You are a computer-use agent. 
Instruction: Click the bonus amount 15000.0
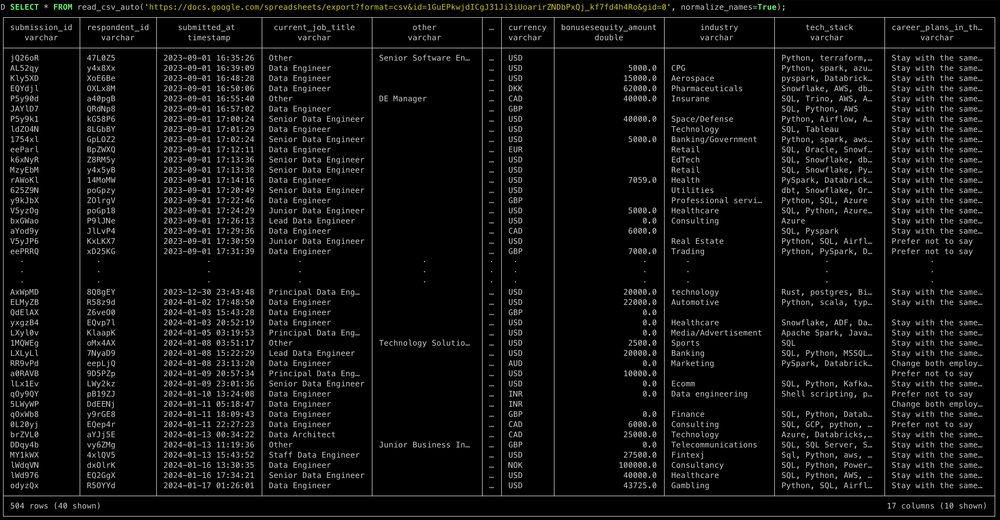(640, 78)
